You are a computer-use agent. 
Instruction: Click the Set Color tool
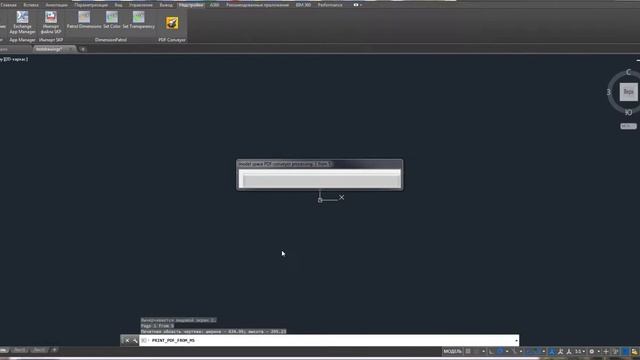point(112,20)
